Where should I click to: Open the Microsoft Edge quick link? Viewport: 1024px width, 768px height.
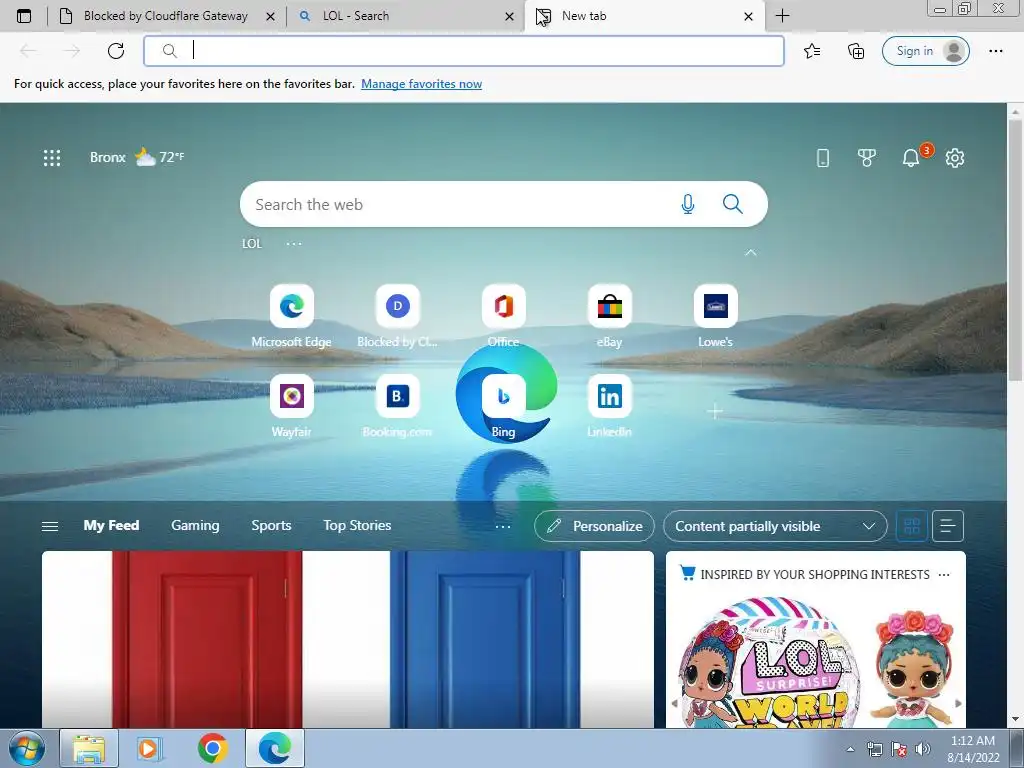[x=291, y=316]
